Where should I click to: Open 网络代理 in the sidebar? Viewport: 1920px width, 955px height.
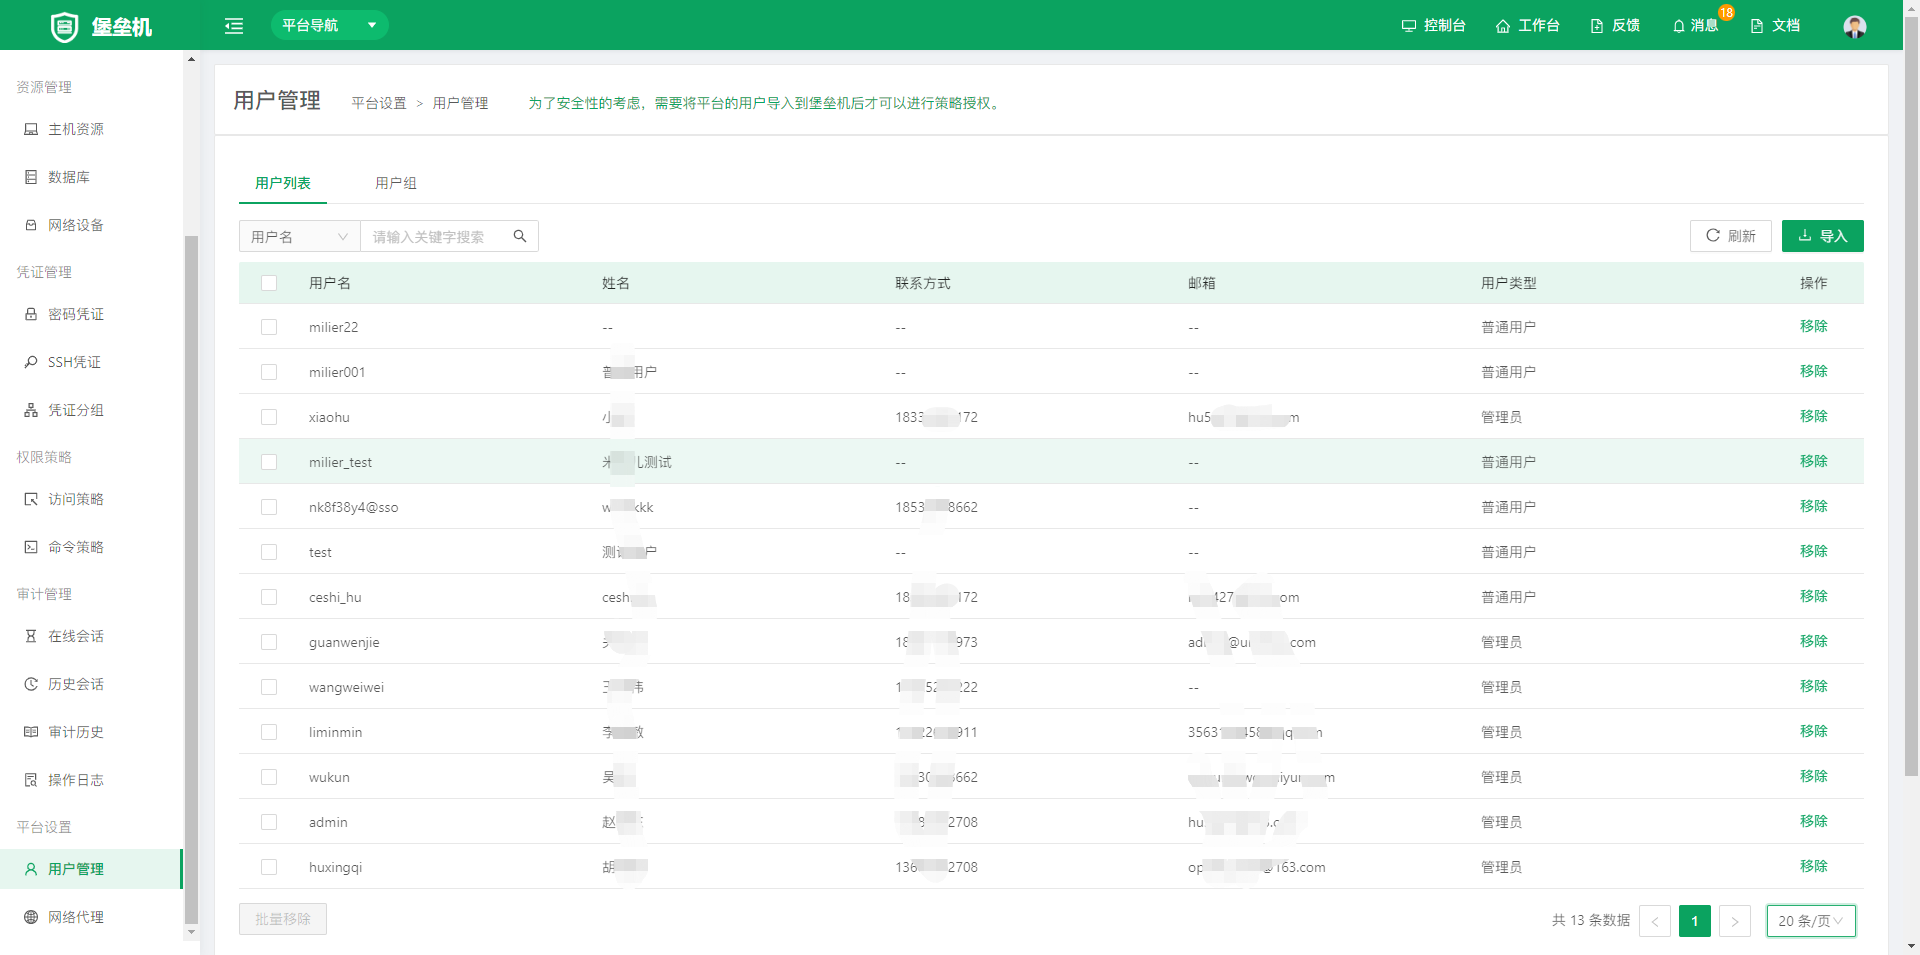click(91, 917)
